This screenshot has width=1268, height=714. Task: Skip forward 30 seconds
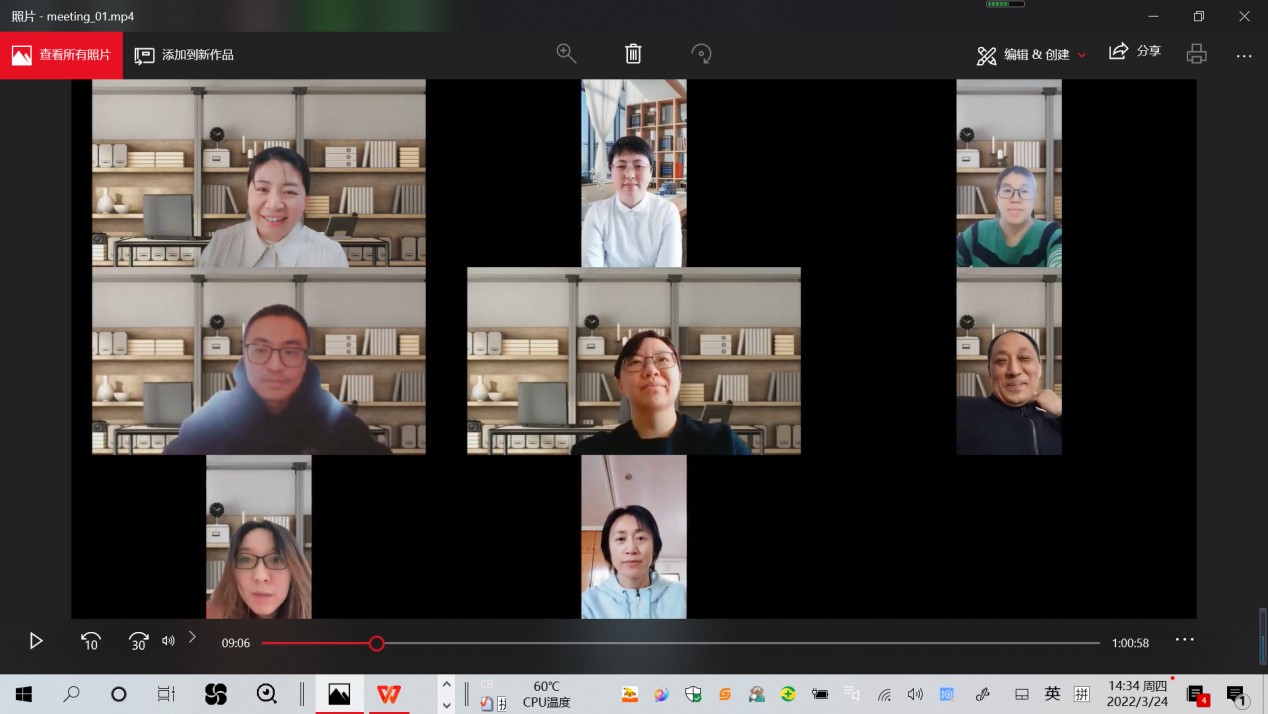pos(138,641)
